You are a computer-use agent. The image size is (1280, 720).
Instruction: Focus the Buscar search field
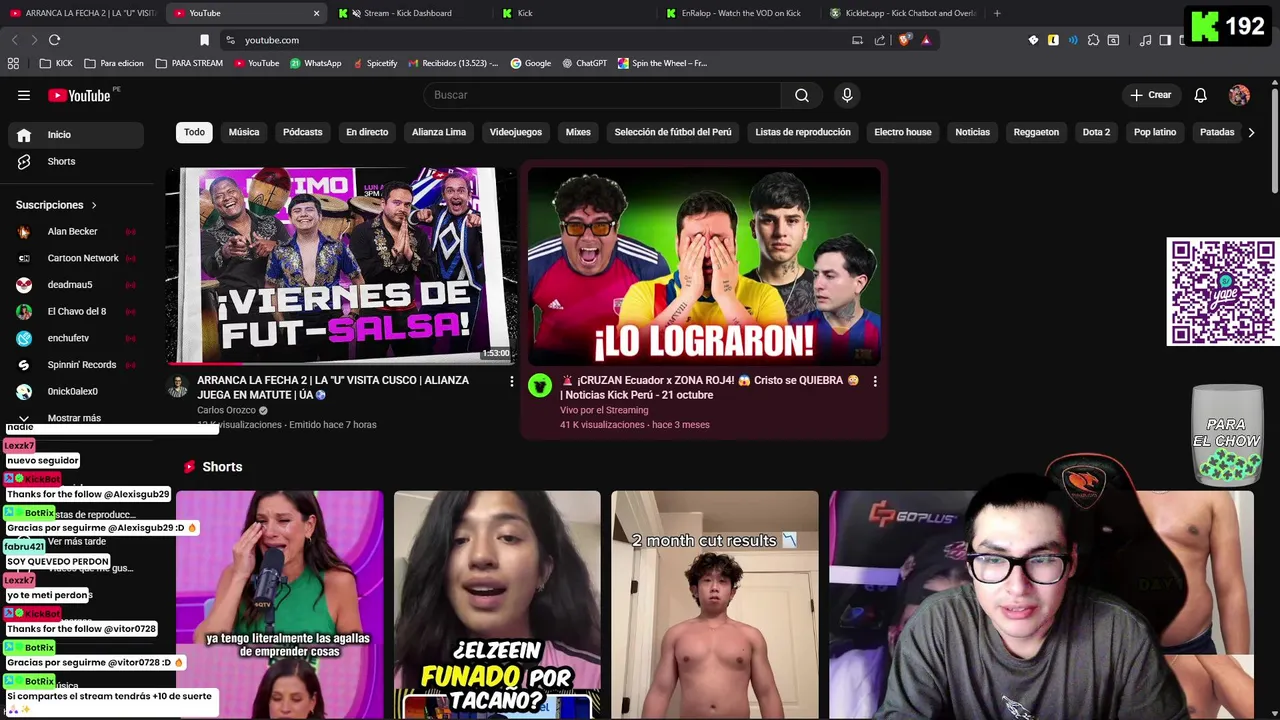click(x=603, y=95)
